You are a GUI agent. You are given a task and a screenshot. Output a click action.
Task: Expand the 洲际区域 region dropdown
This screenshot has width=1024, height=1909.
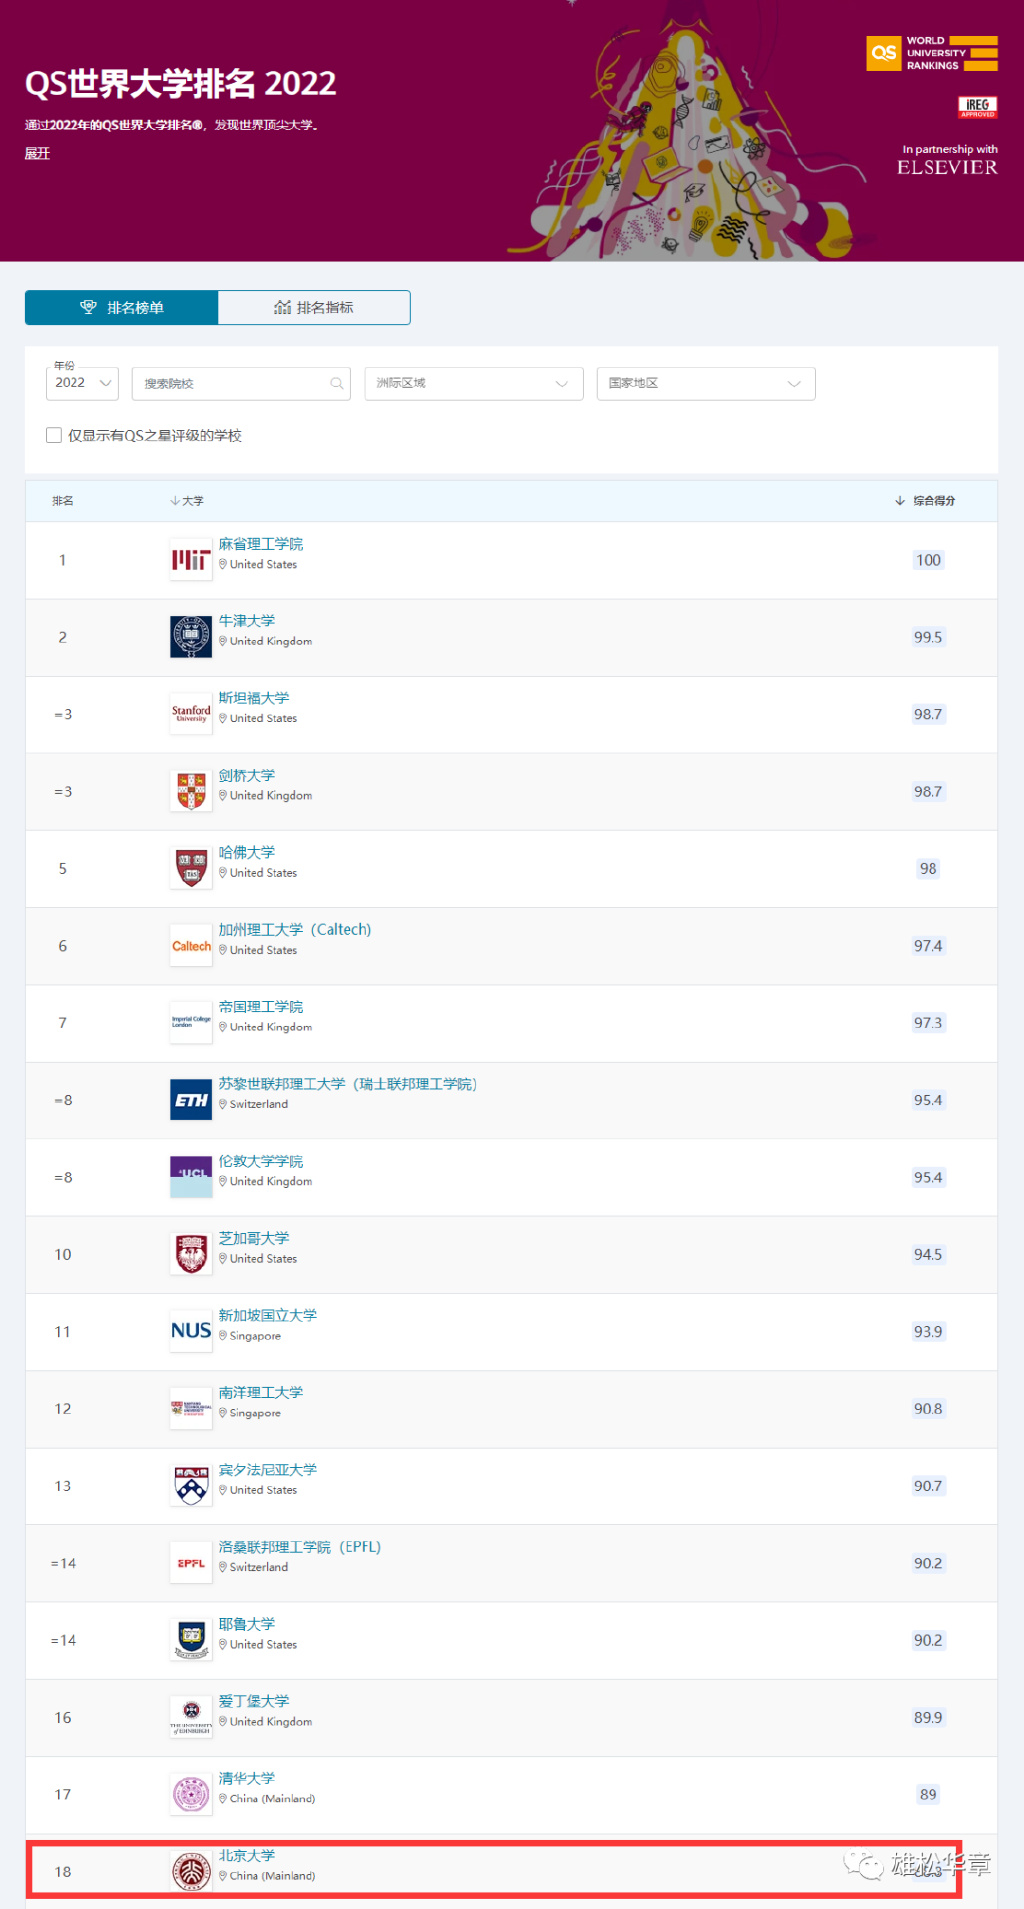(x=473, y=384)
